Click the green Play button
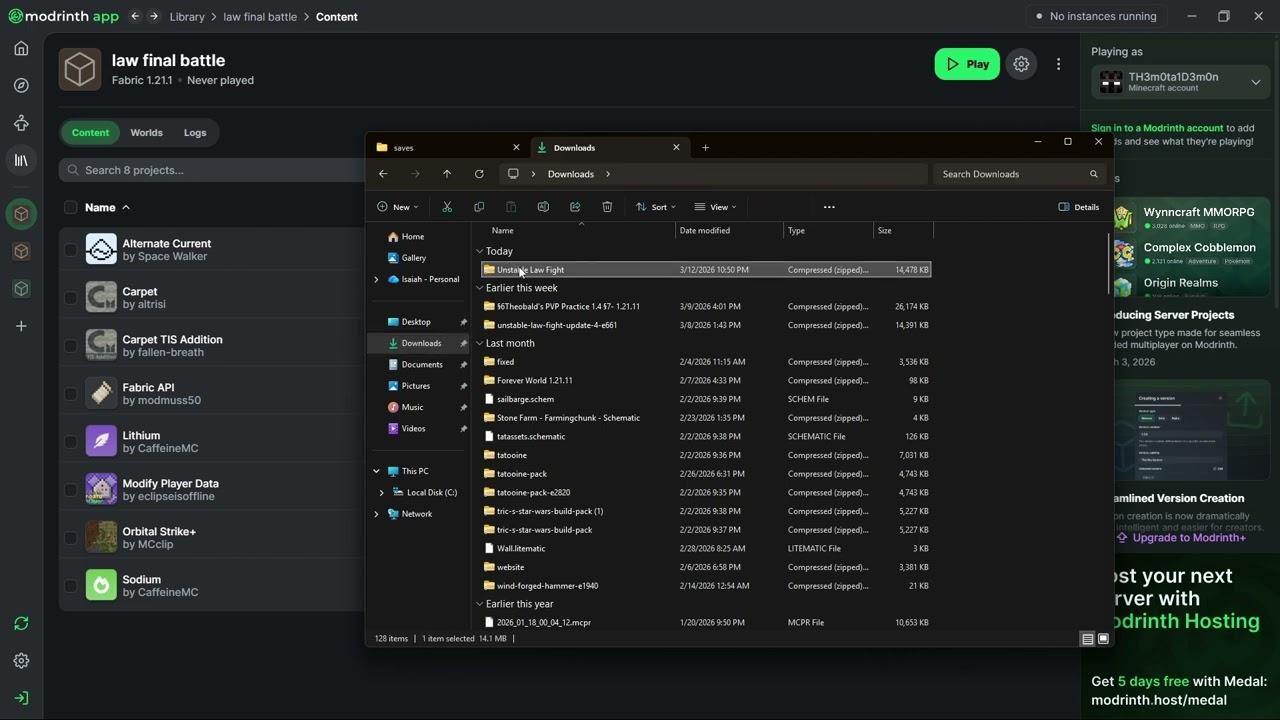The height and width of the screenshot is (720, 1280). coord(967,64)
